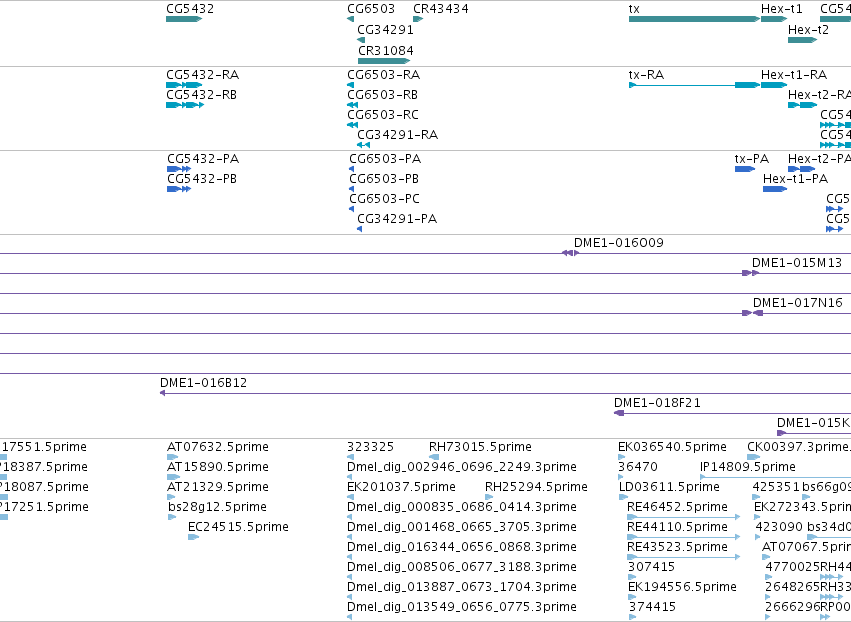Click protein CG6503-PA label
The height and width of the screenshot is (622, 851).
[x=385, y=158]
